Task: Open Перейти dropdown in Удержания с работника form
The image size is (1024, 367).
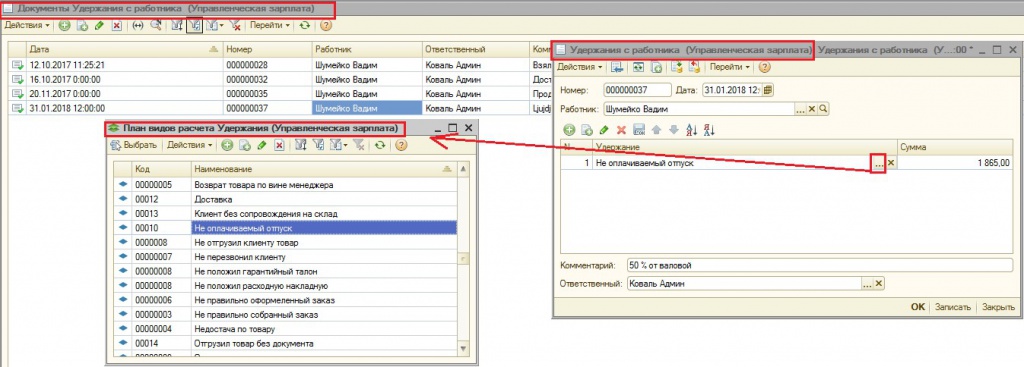Action: click(x=730, y=67)
